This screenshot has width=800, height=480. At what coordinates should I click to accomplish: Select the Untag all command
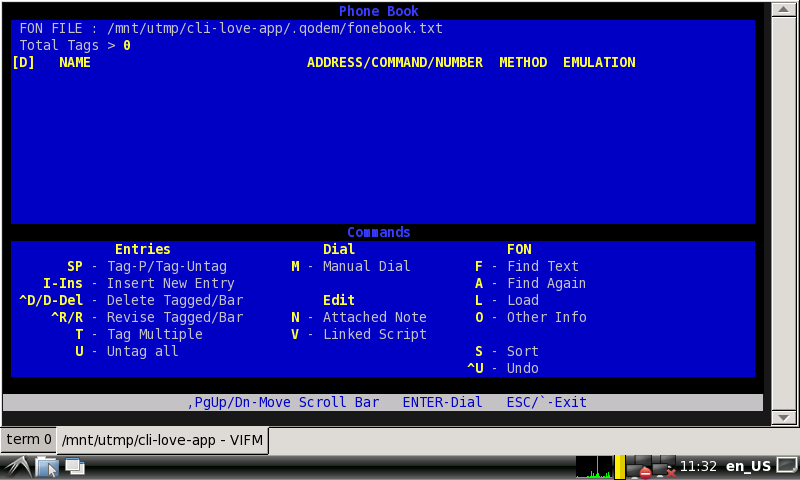click(127, 351)
